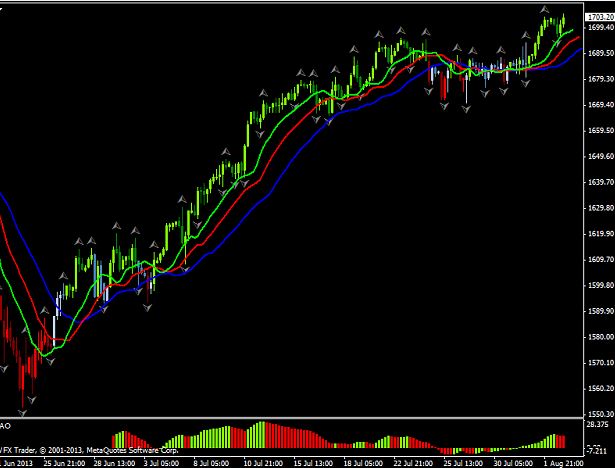Select the 1619.90 price axis label
This screenshot has height=468, width=615.
(x=601, y=234)
